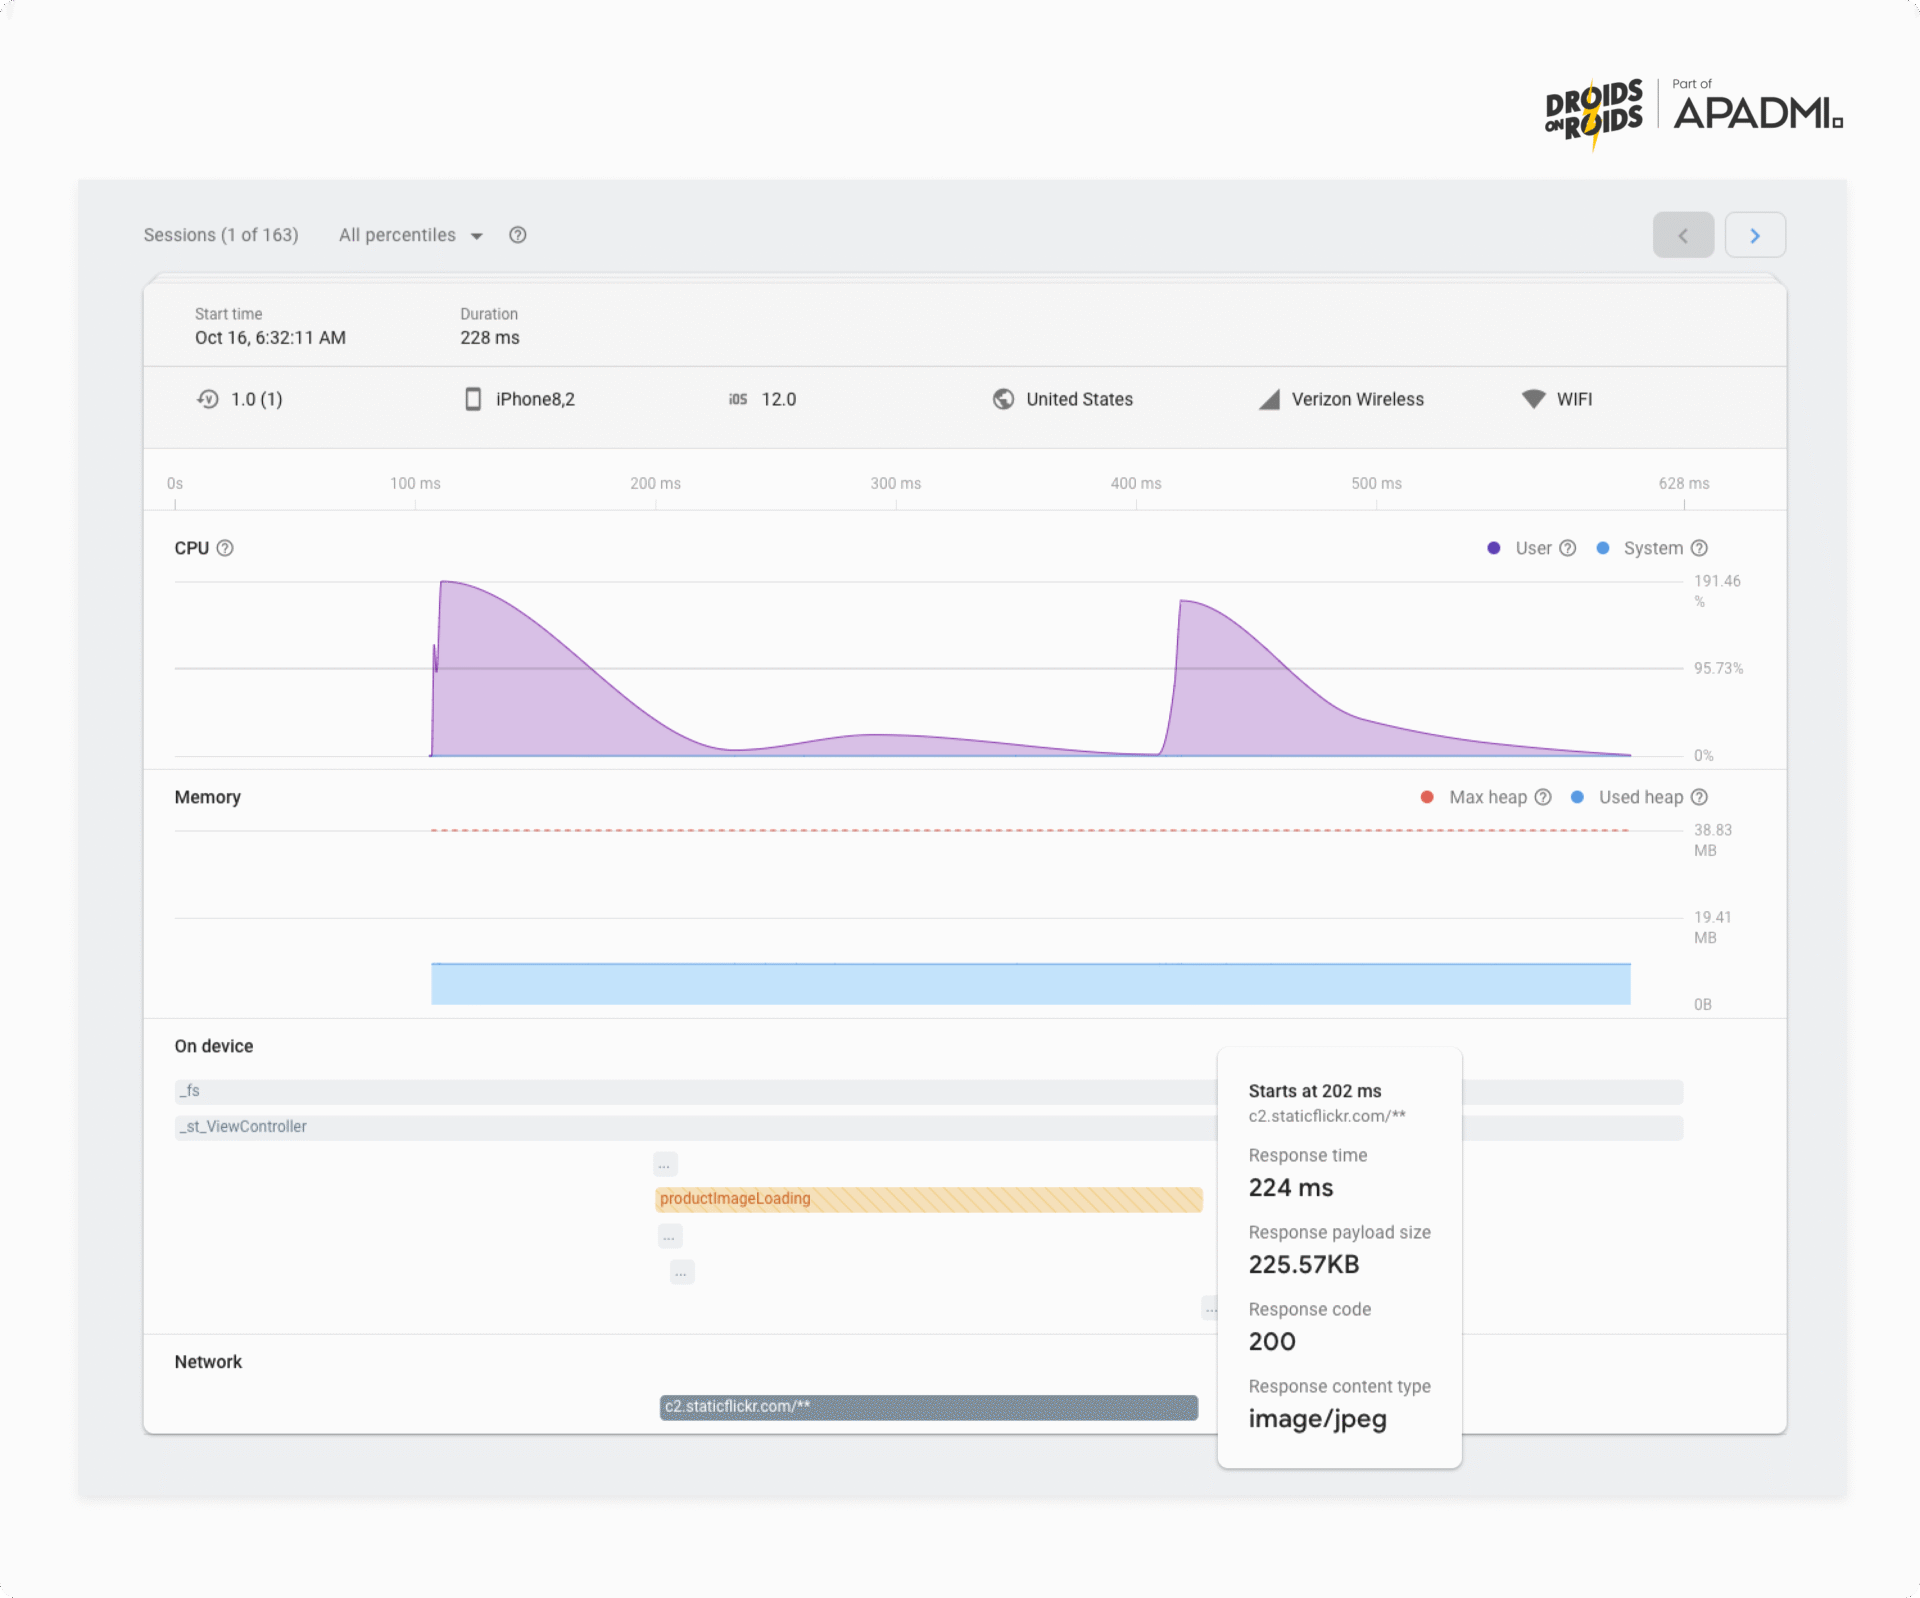Click the Duration value 228 ms
Screen dimensions: 1920x1598
click(x=490, y=338)
